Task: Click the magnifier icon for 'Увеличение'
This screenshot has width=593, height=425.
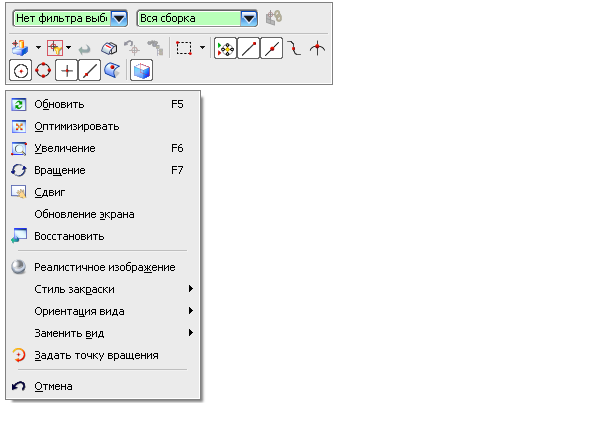Action: click(19, 149)
